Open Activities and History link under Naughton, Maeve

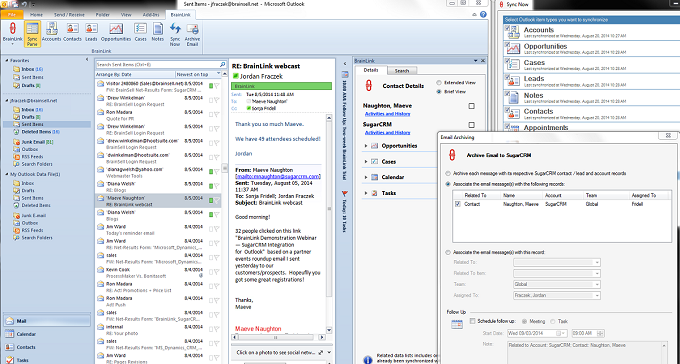388,114
